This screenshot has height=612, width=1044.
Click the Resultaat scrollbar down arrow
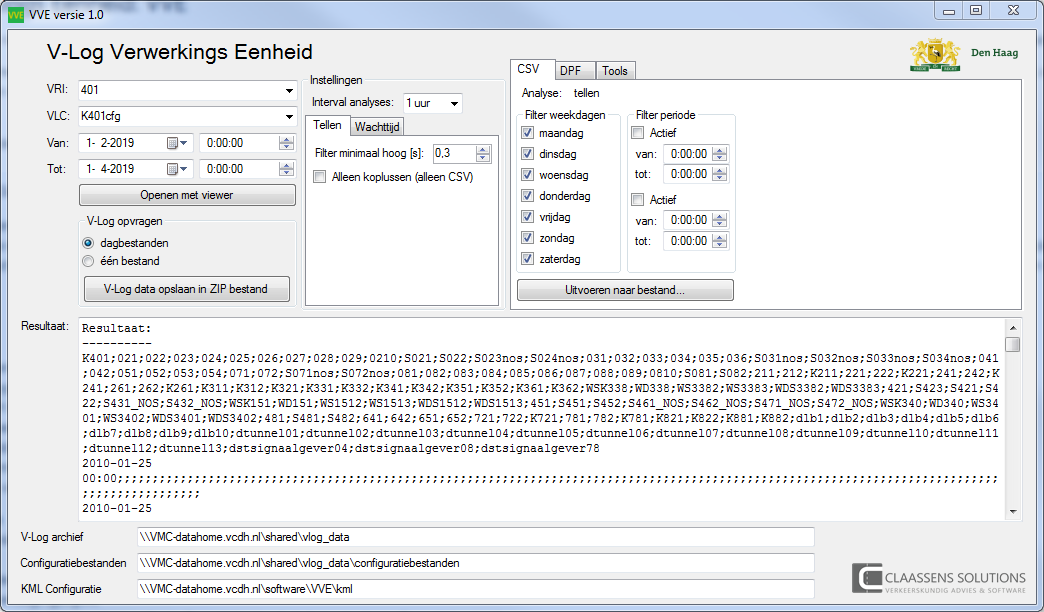pyautogui.click(x=1013, y=512)
